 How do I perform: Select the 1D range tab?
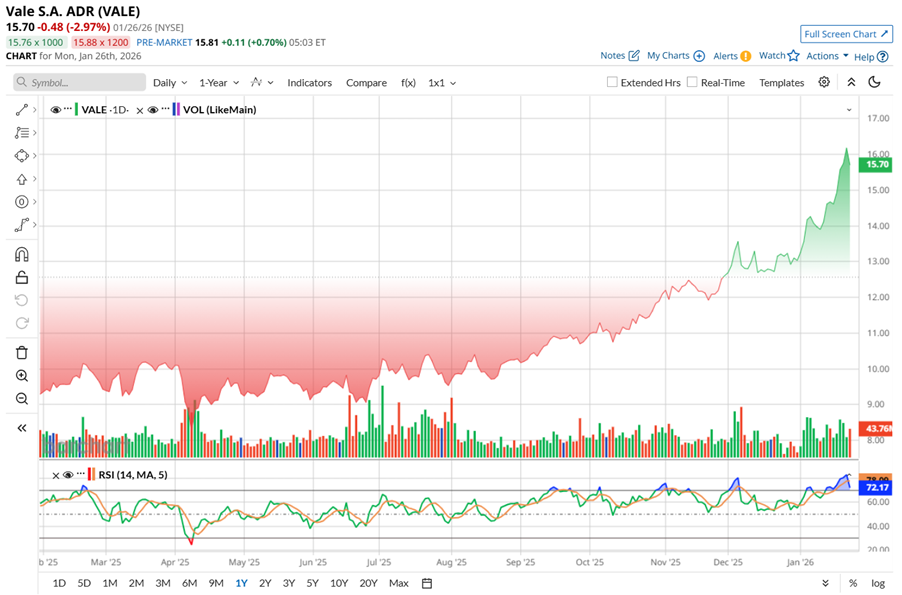59,583
